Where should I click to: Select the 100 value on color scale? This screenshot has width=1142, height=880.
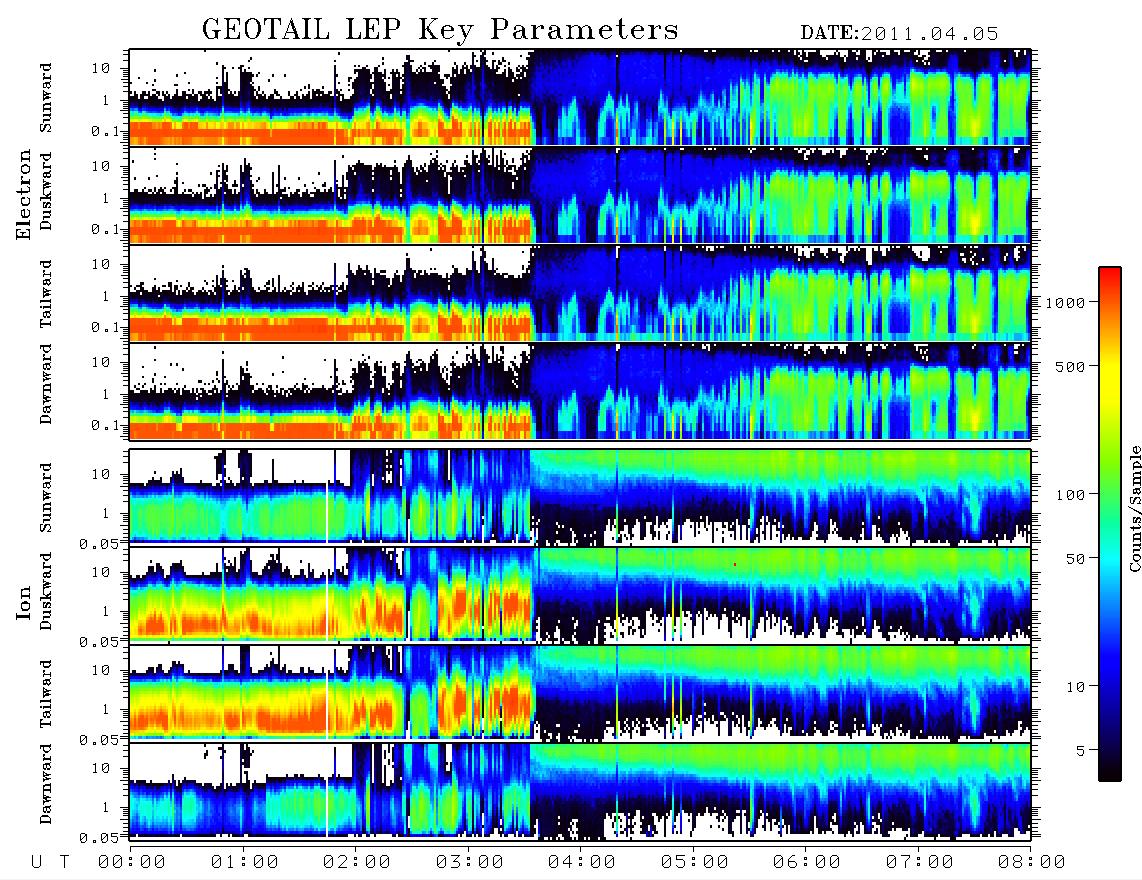pyautogui.click(x=1071, y=495)
